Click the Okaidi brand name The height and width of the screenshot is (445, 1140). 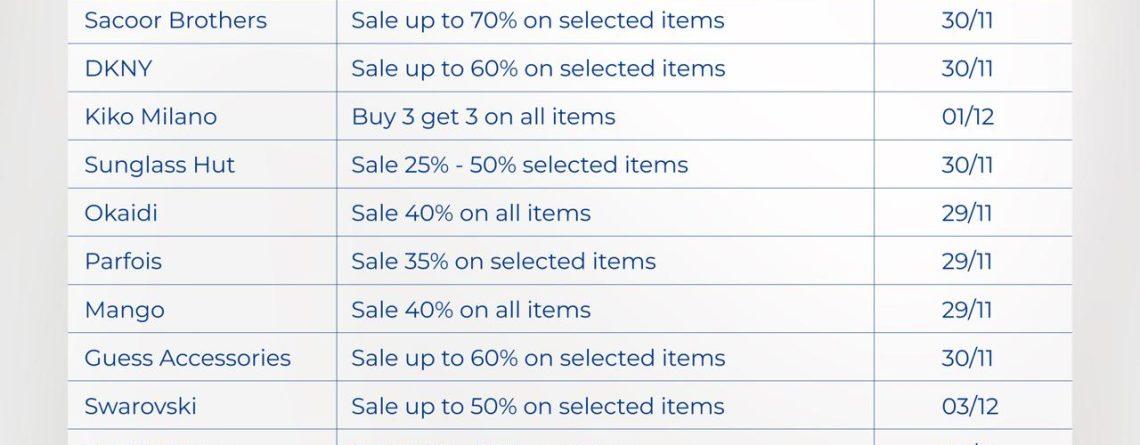121,213
